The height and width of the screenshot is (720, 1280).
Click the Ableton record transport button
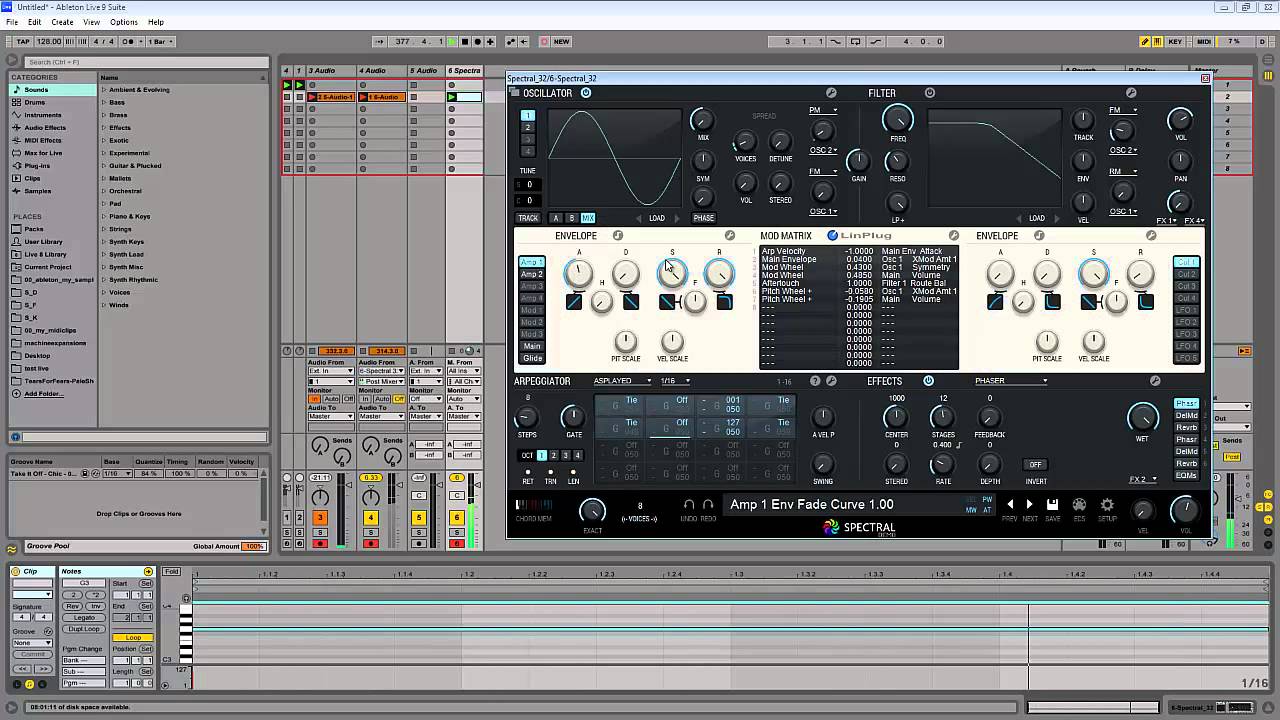pos(478,41)
